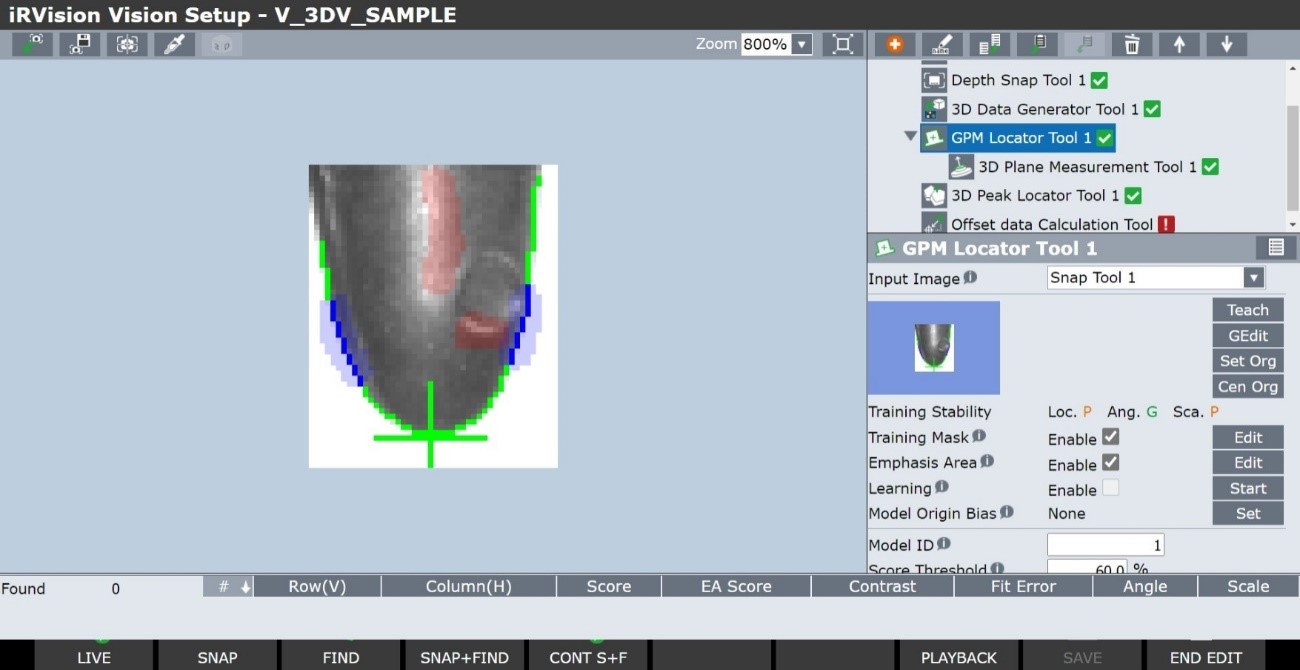Toggle the Learning Enable checkbox
Screen dimensions: 1300x670
click(1110, 488)
